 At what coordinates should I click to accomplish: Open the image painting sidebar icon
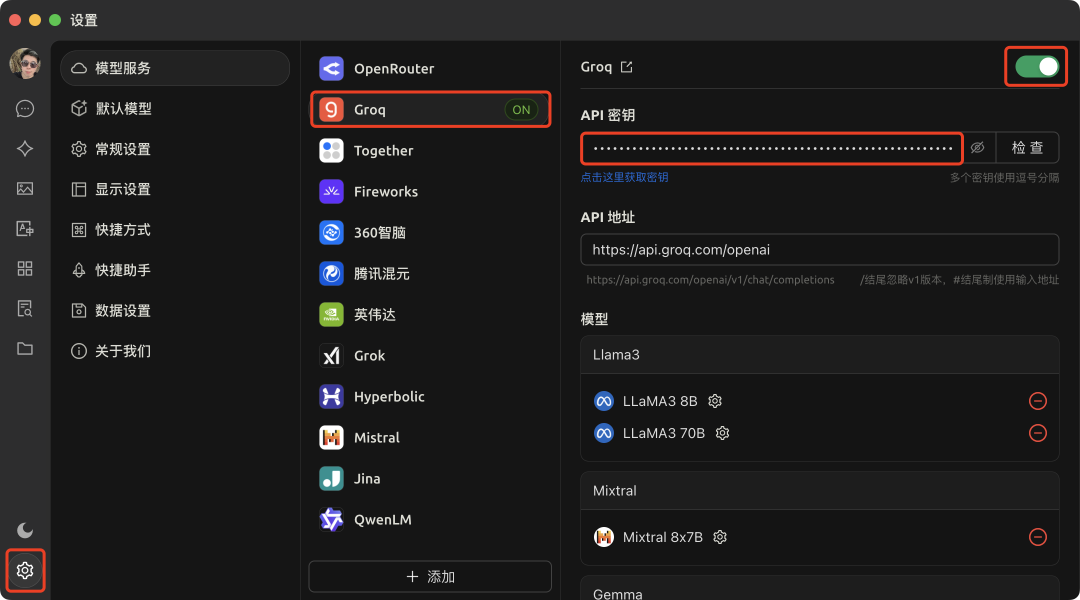(x=25, y=189)
